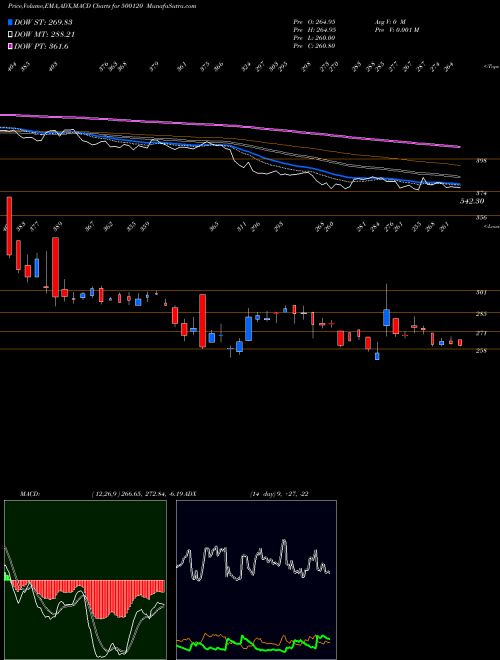Click the 301 price axis label
Viewport: 500px width, 660px height.
click(x=481, y=292)
